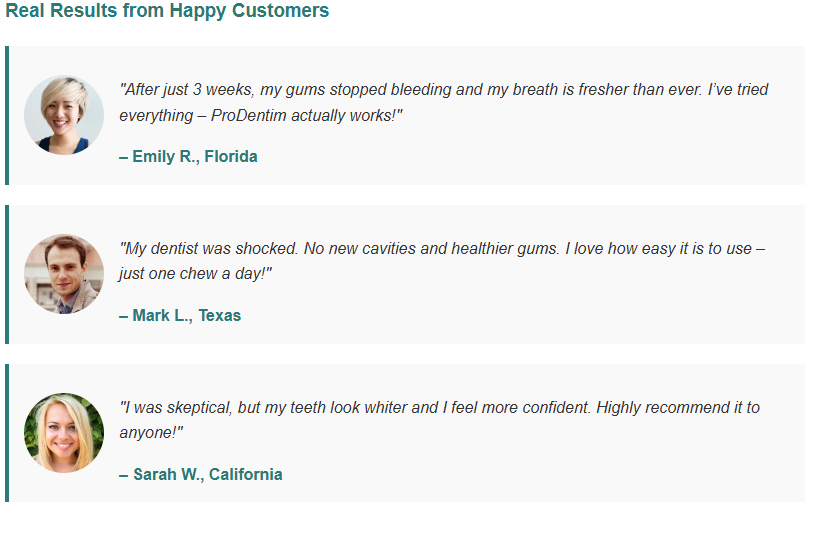Click teal accent bar beside Emily's testimonial

(7, 116)
